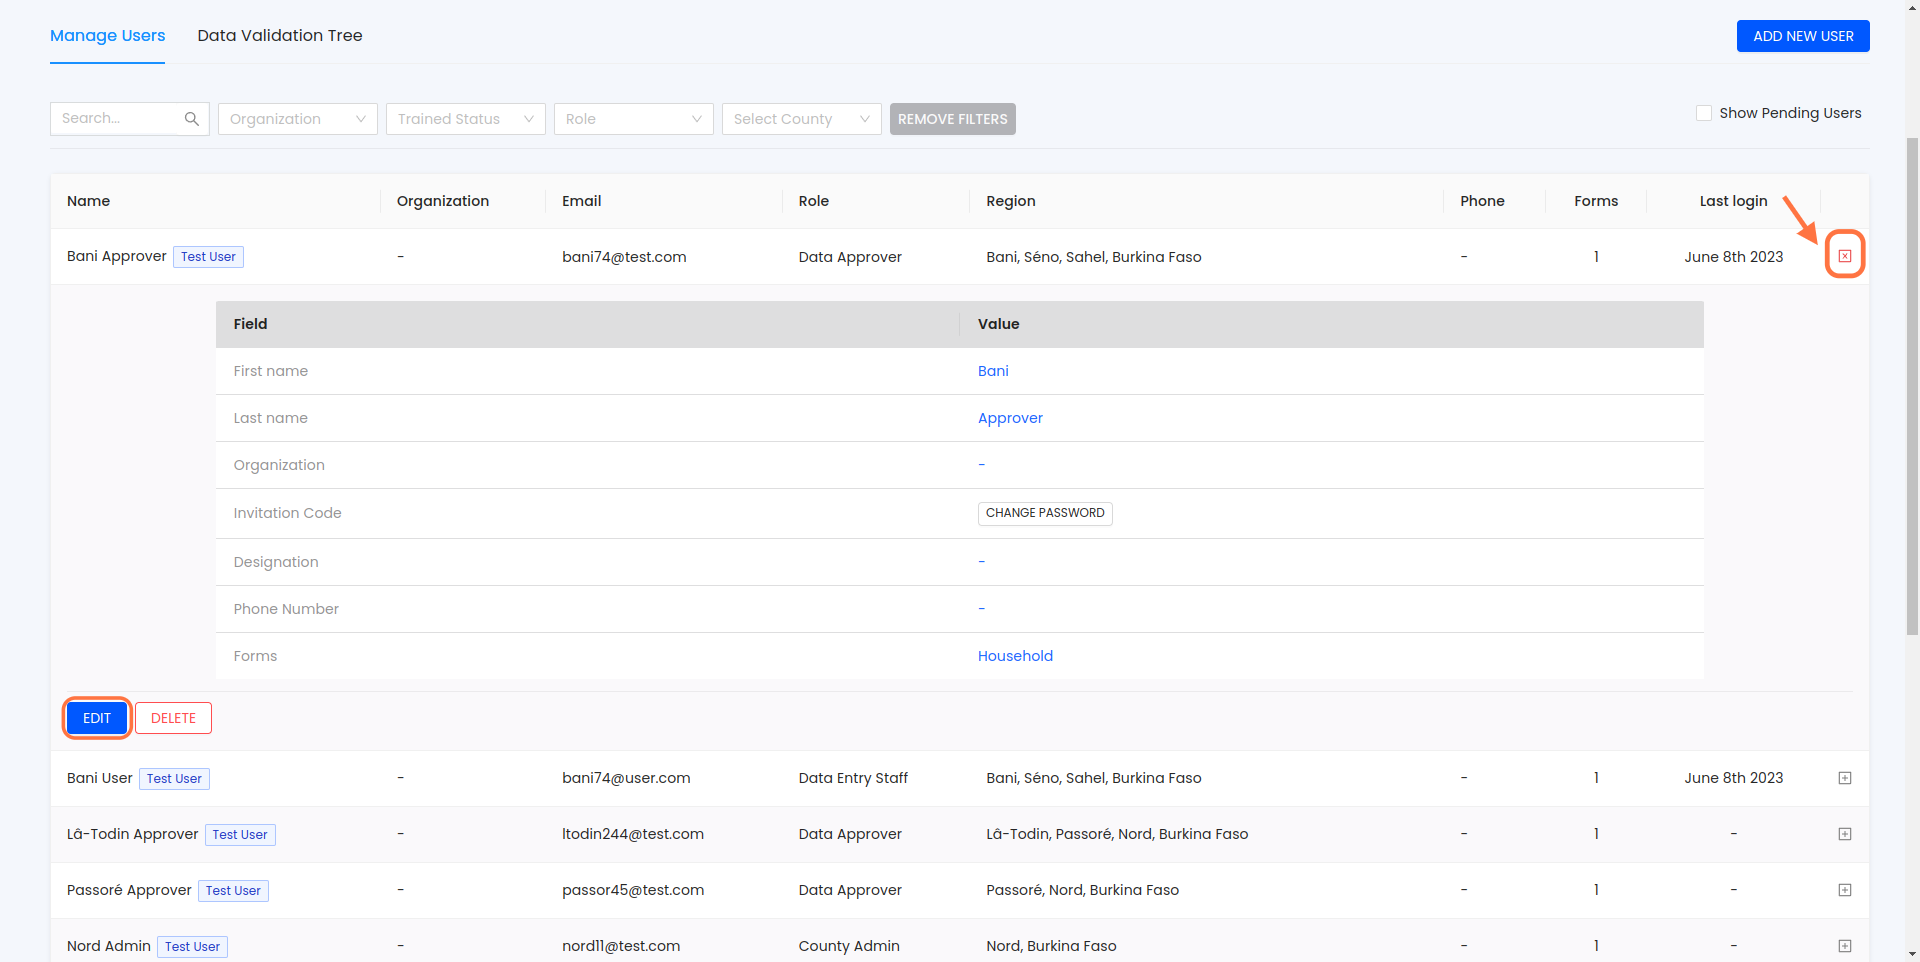
Task: Click the search magnifier icon
Action: (x=192, y=119)
